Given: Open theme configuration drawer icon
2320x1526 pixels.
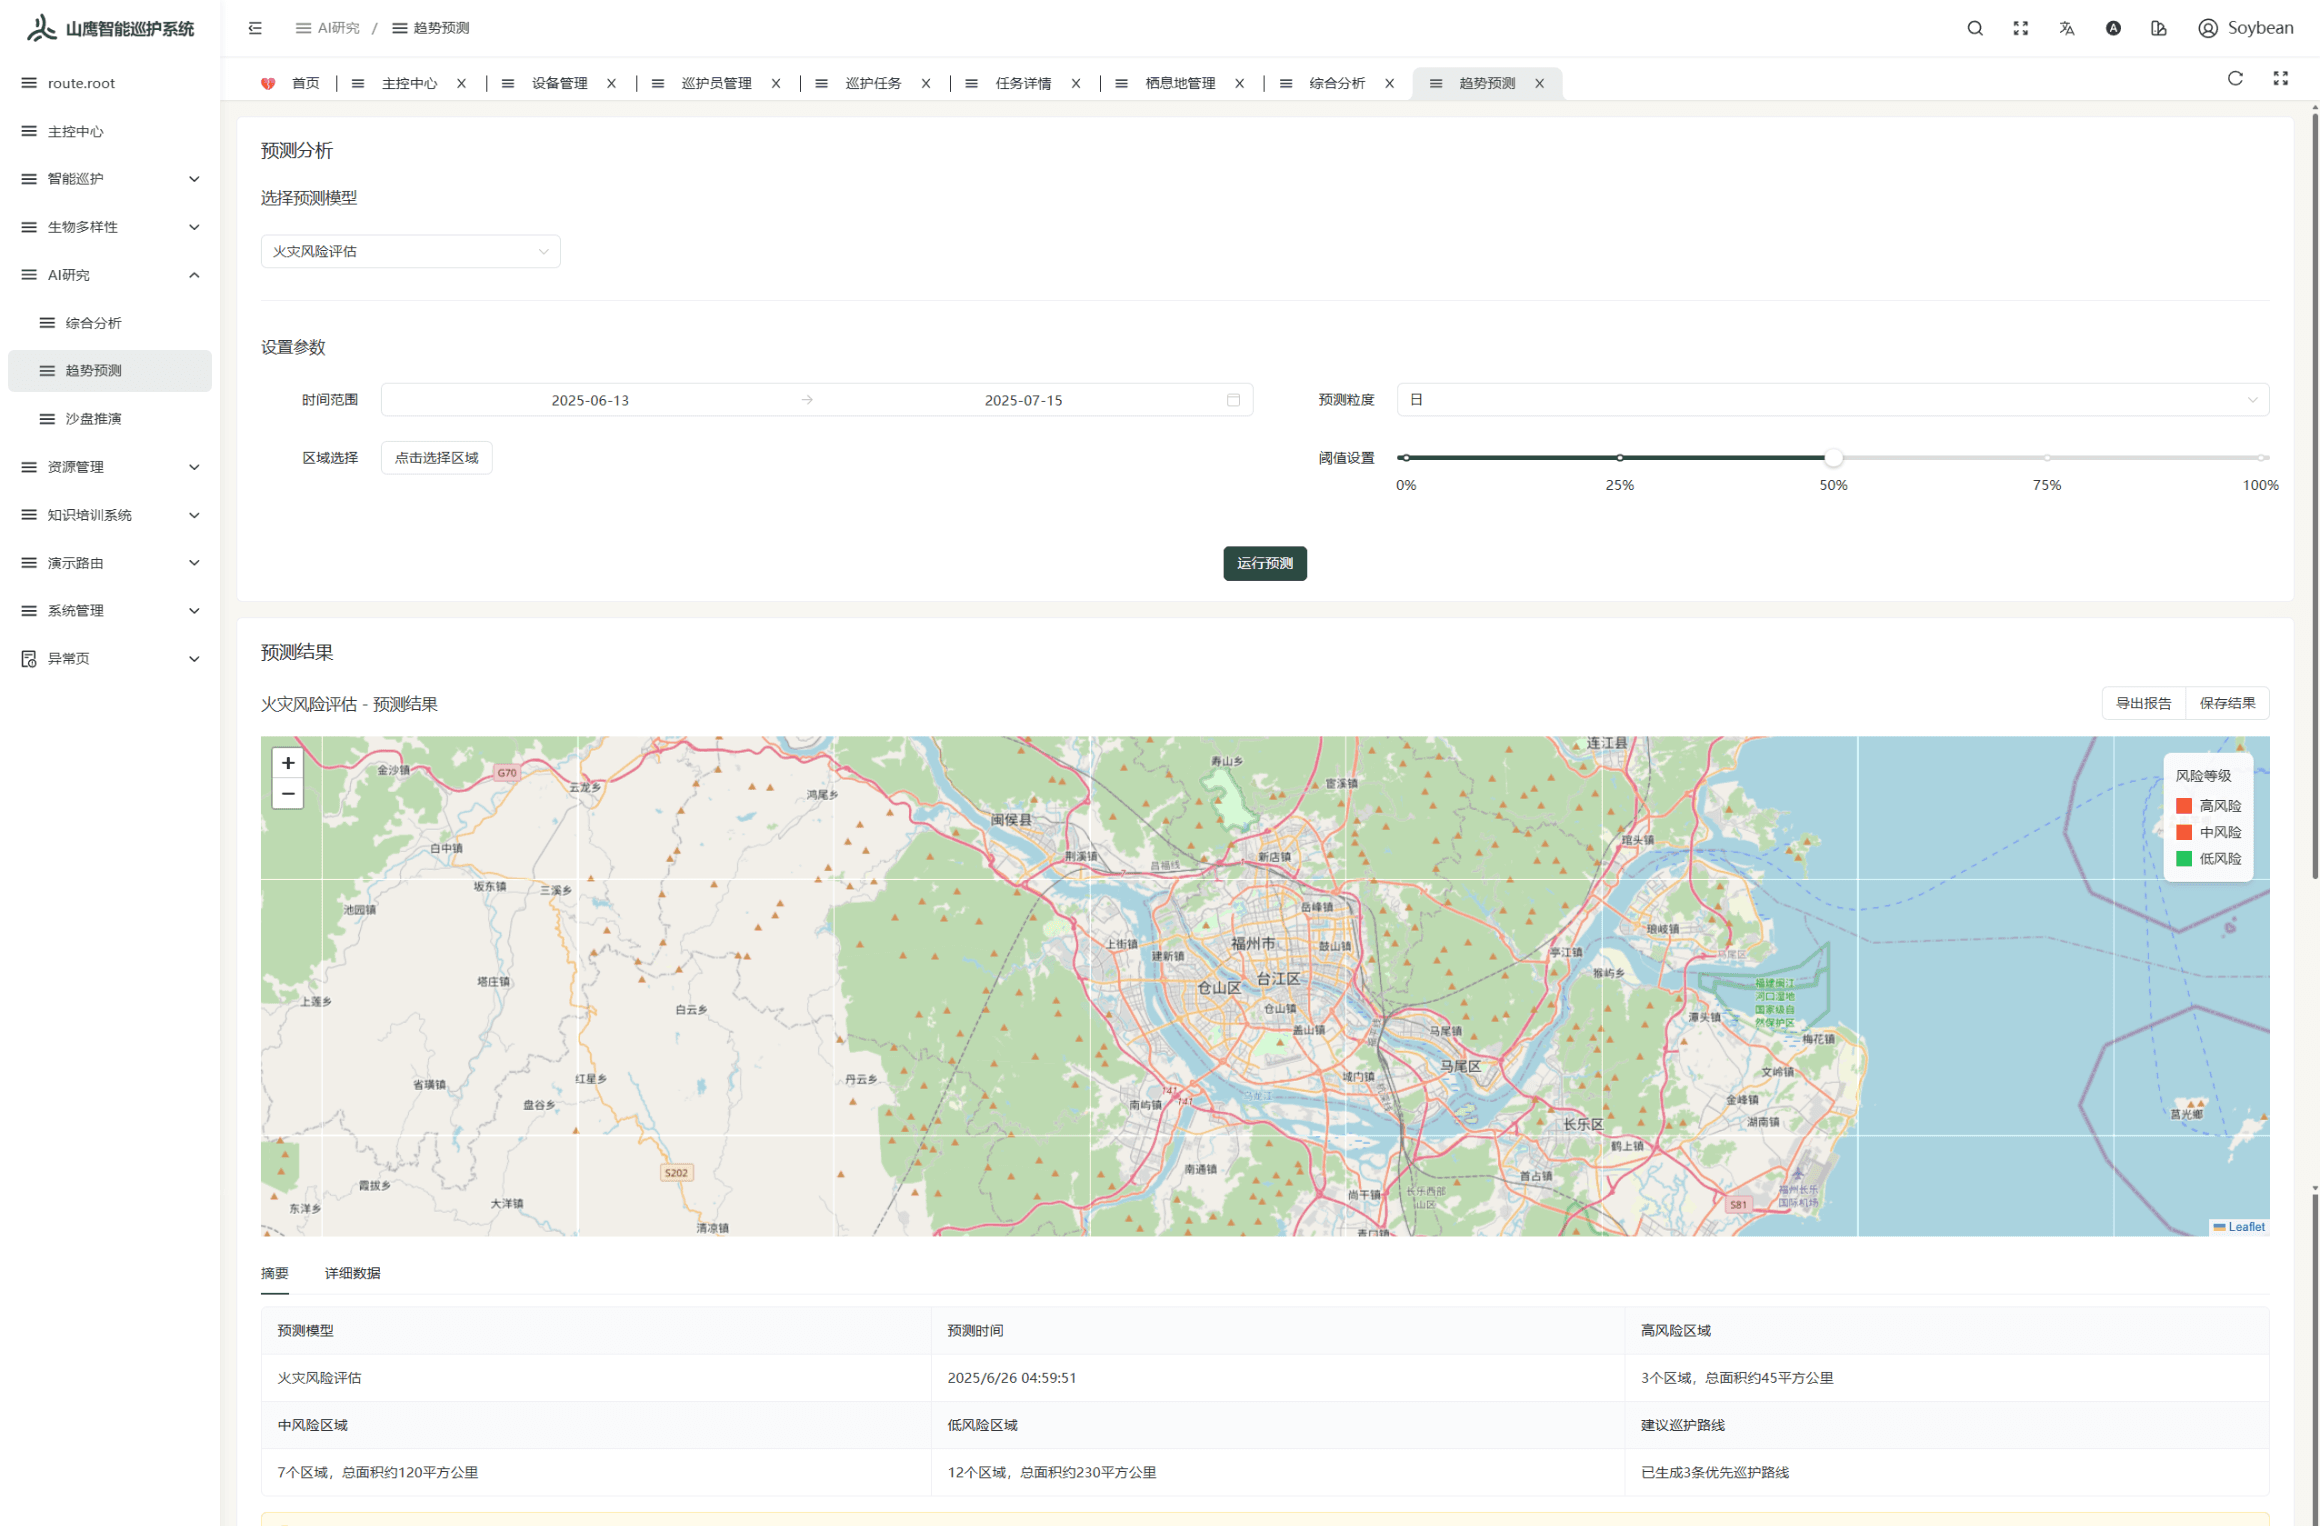Looking at the screenshot, I should coord(2158,28).
